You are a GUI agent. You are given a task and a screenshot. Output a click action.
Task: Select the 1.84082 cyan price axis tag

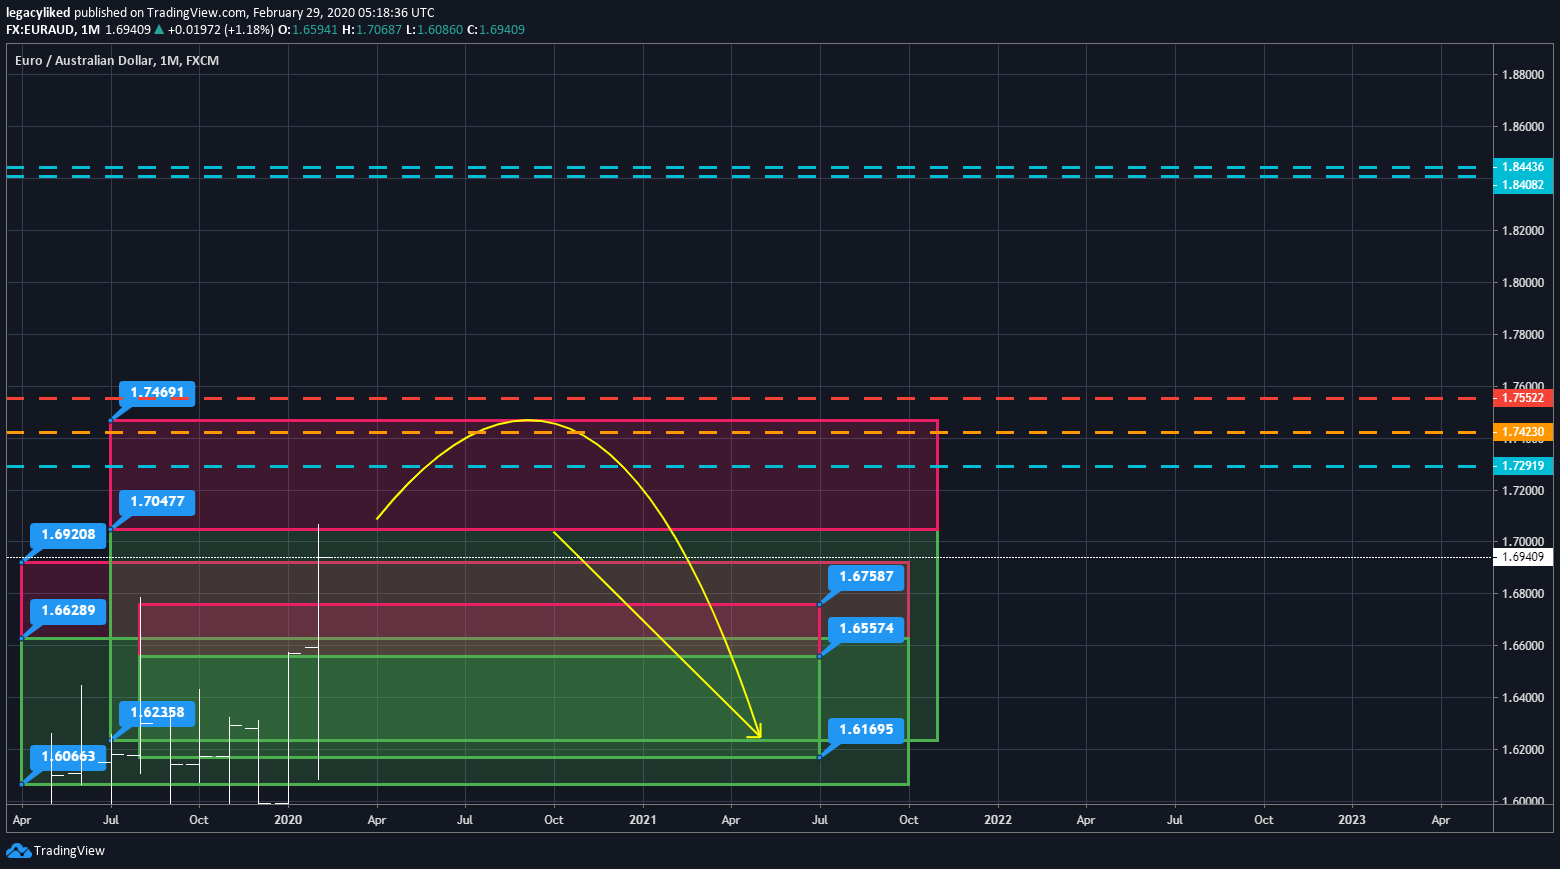pyautogui.click(x=1523, y=185)
